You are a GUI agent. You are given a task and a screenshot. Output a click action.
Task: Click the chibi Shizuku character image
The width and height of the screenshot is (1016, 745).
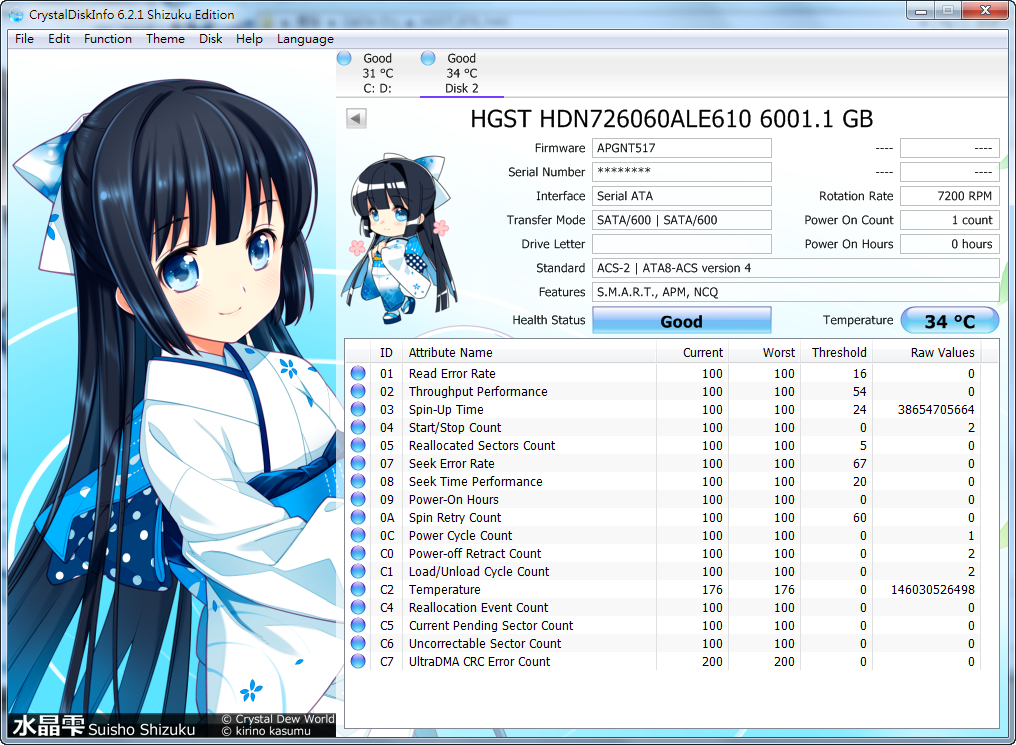pos(393,236)
